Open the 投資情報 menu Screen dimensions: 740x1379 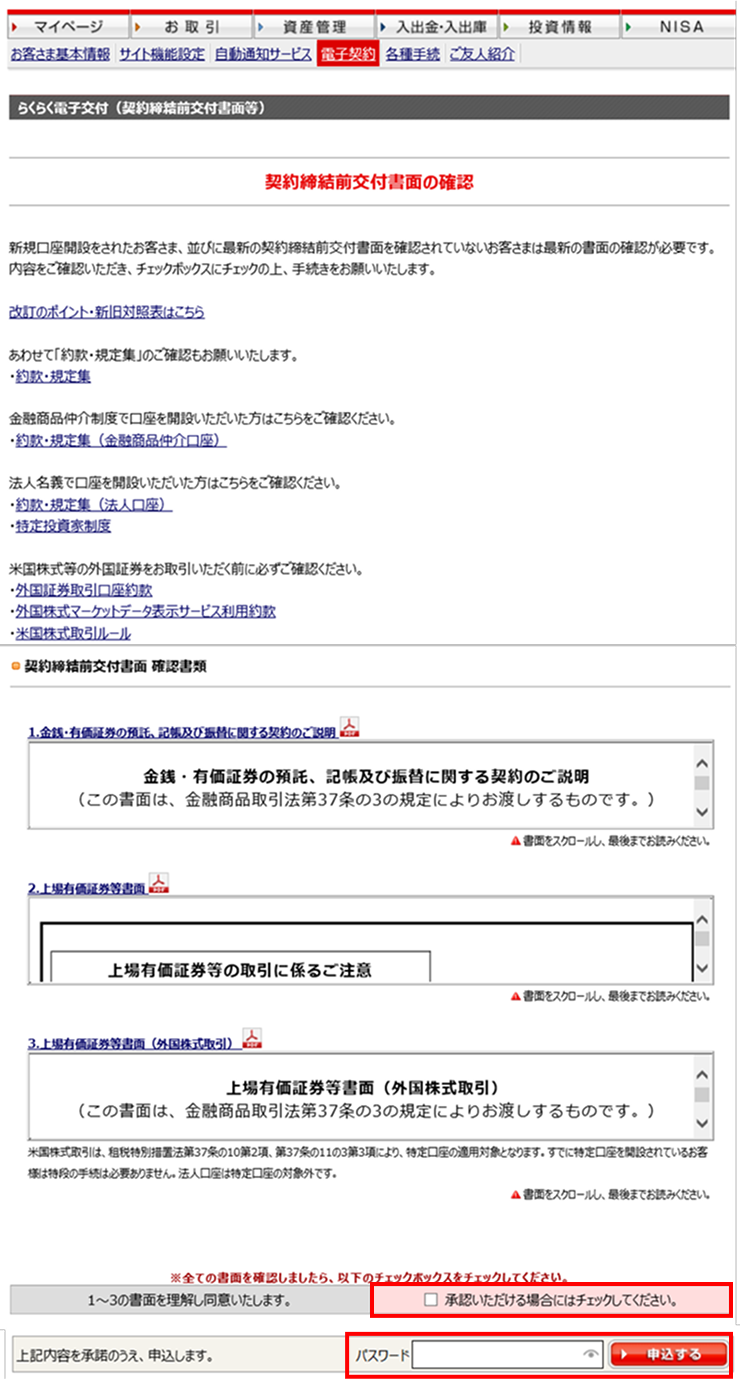pos(558,27)
